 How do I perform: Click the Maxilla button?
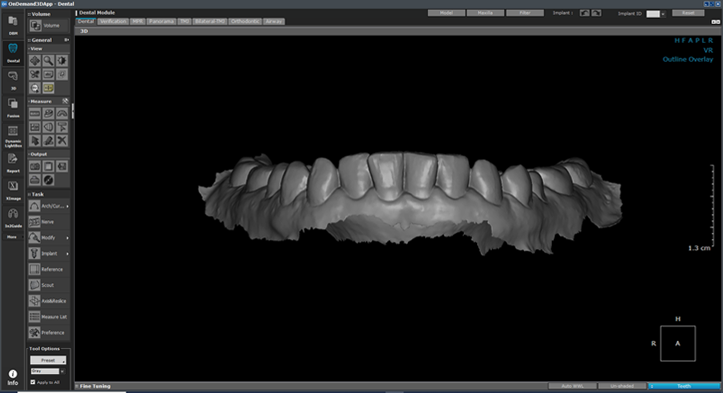coord(485,13)
